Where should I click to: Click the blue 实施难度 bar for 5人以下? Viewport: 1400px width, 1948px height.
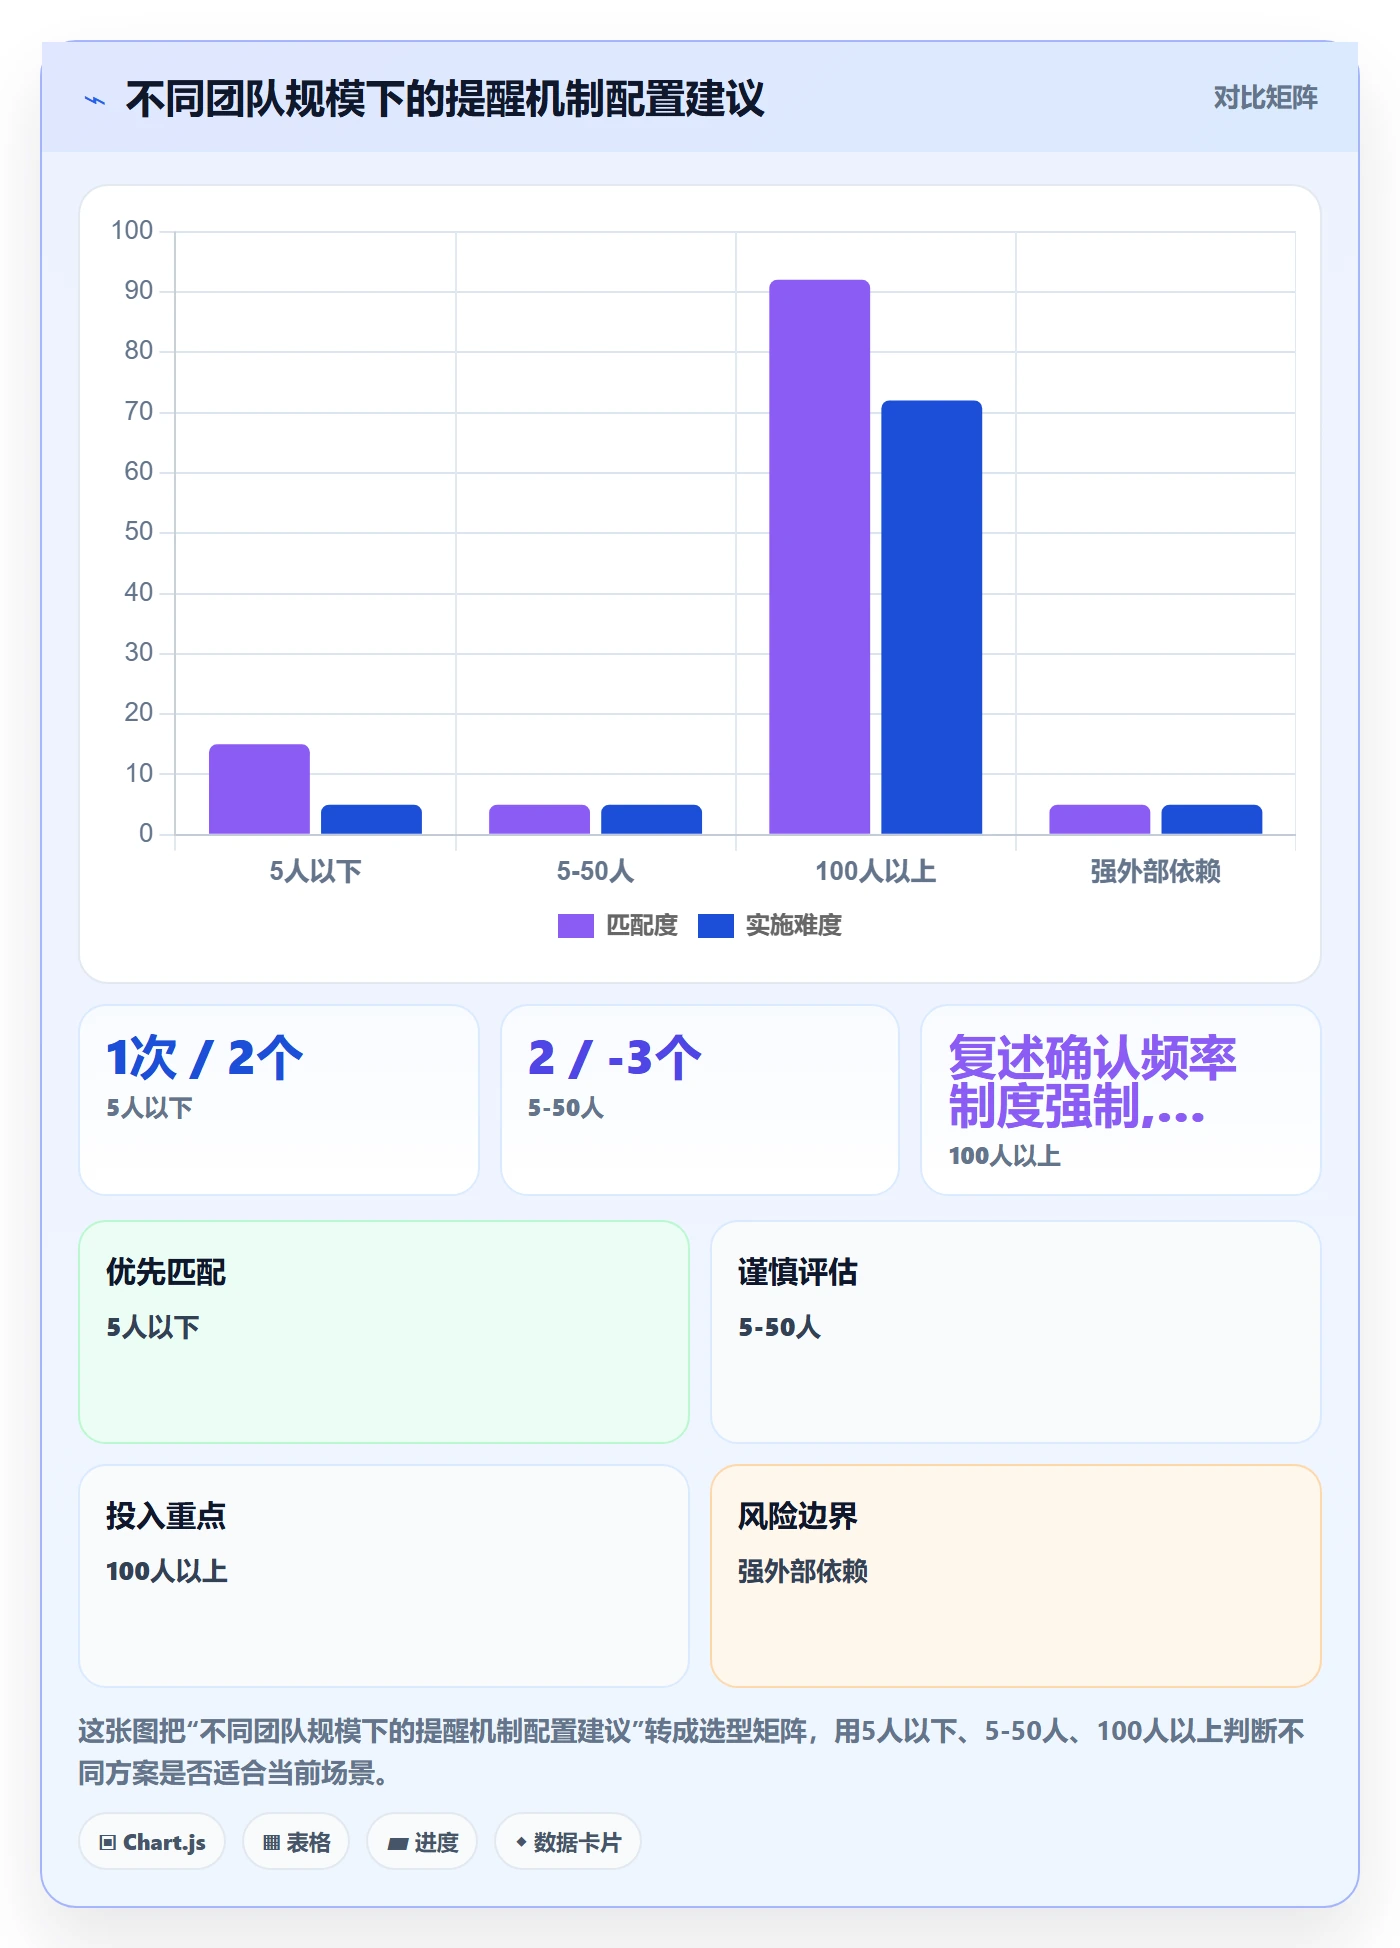coord(371,819)
